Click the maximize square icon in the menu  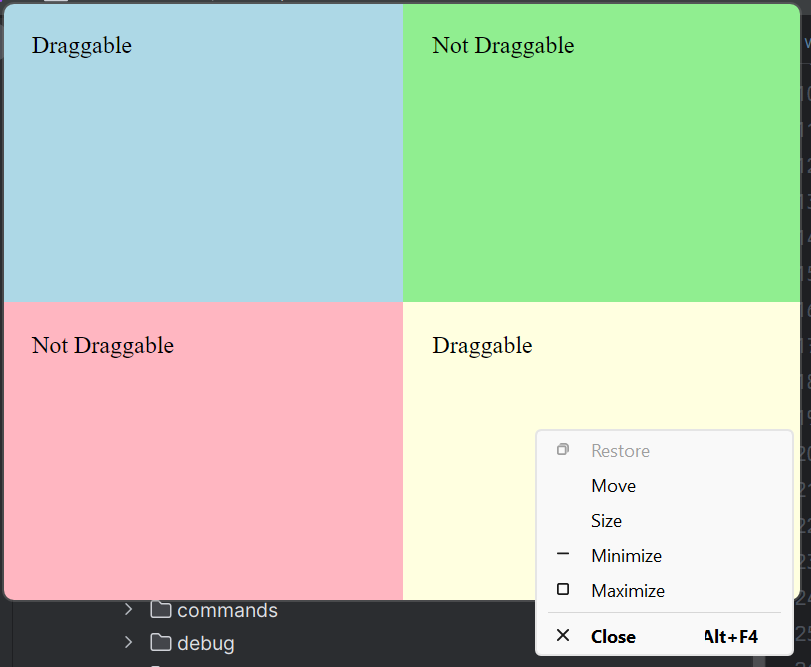562,590
